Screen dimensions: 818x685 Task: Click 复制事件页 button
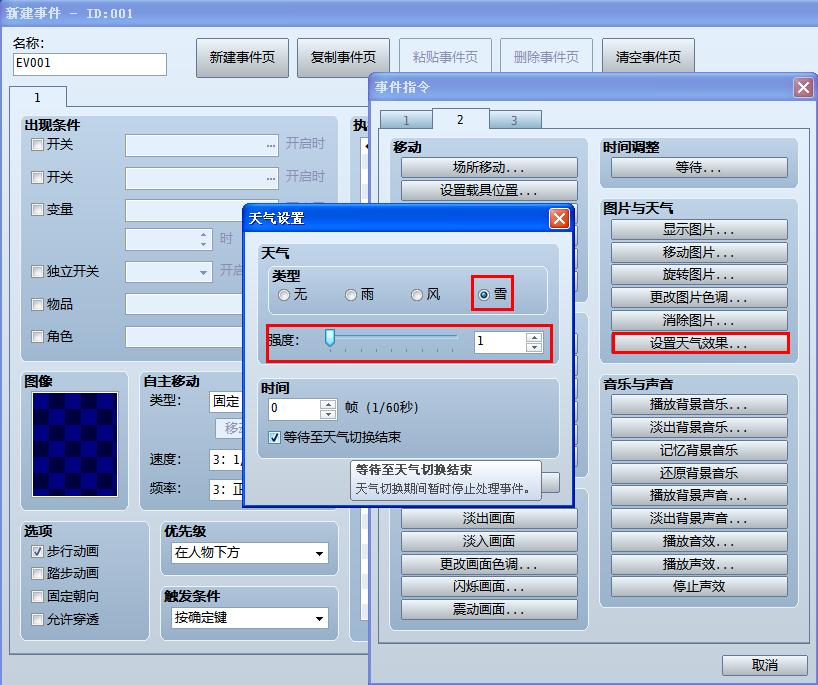pos(343,57)
